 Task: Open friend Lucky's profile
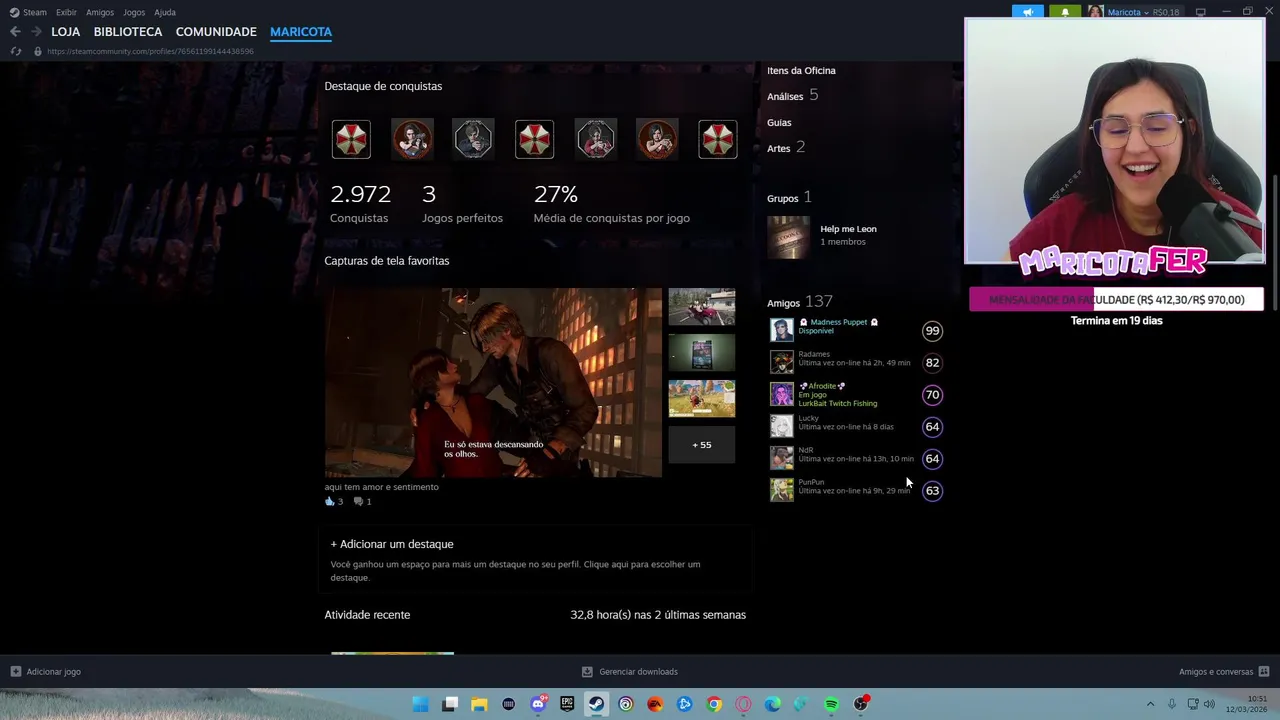click(808, 418)
